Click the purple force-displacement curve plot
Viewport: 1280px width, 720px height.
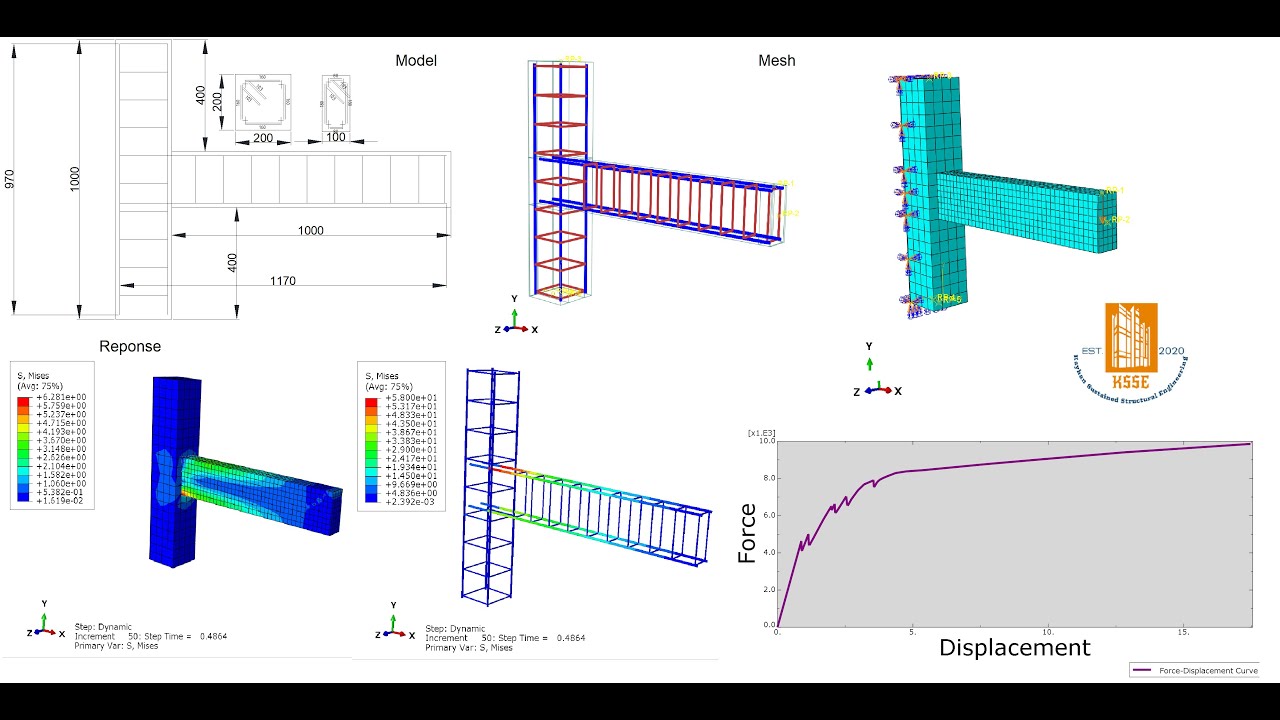click(1014, 532)
